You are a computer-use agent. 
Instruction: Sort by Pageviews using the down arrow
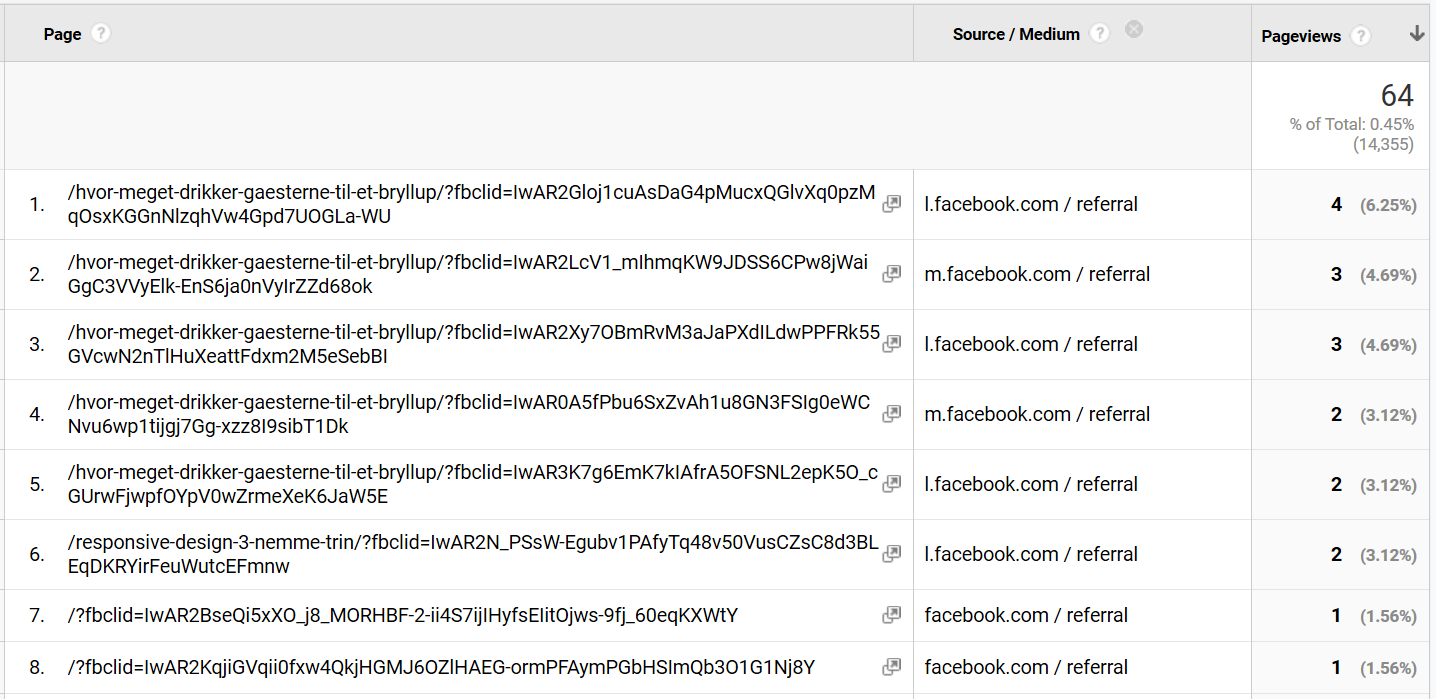[x=1416, y=34]
